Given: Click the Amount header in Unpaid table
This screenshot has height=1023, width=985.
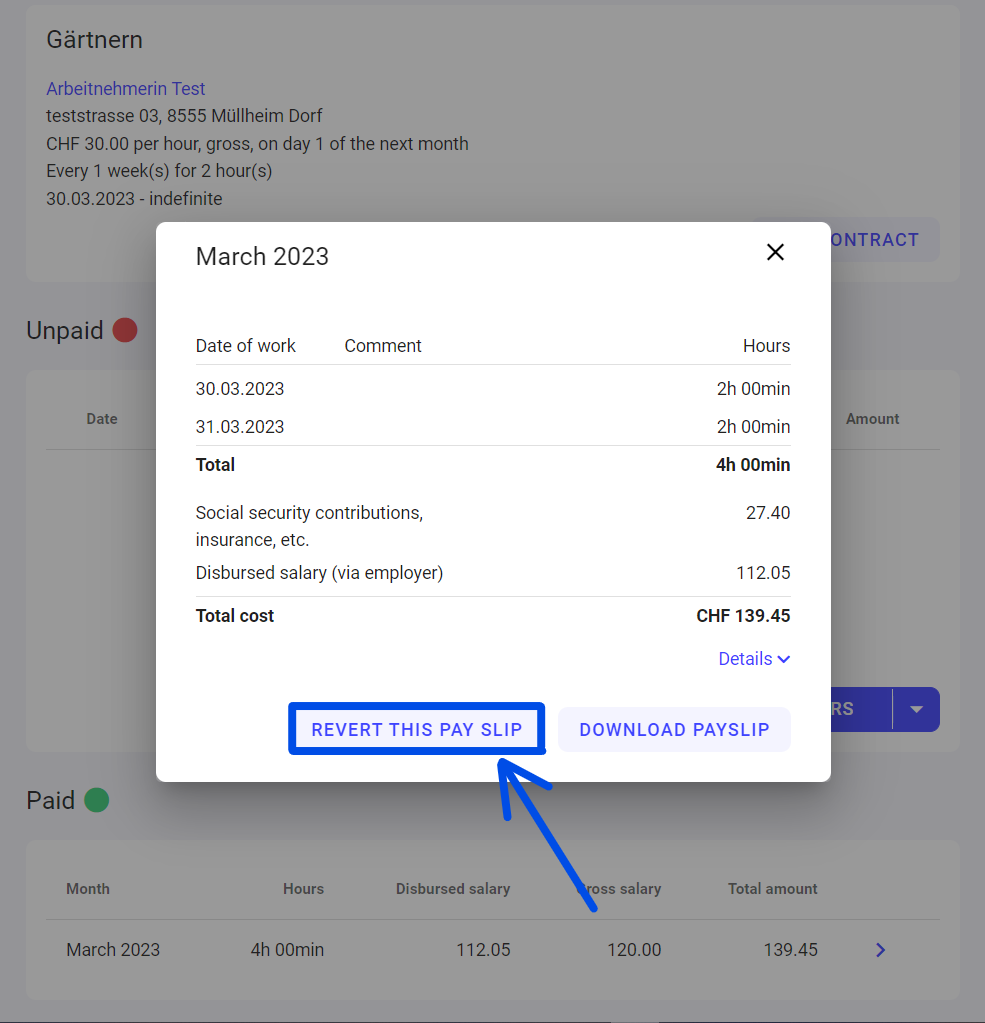Looking at the screenshot, I should click(872, 419).
